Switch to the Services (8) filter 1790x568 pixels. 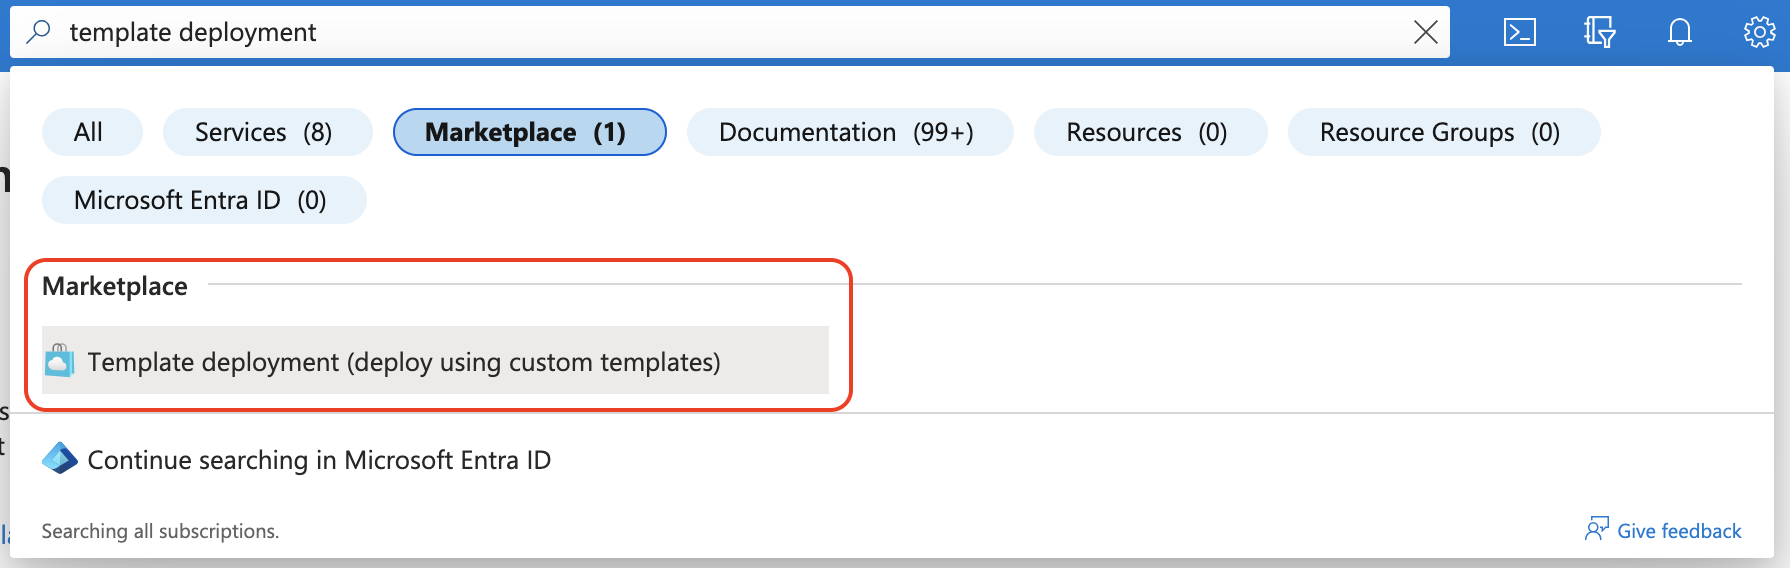pos(266,132)
